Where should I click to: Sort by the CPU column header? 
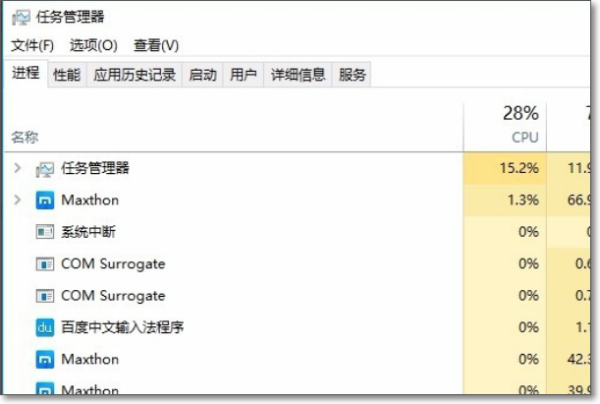523,137
